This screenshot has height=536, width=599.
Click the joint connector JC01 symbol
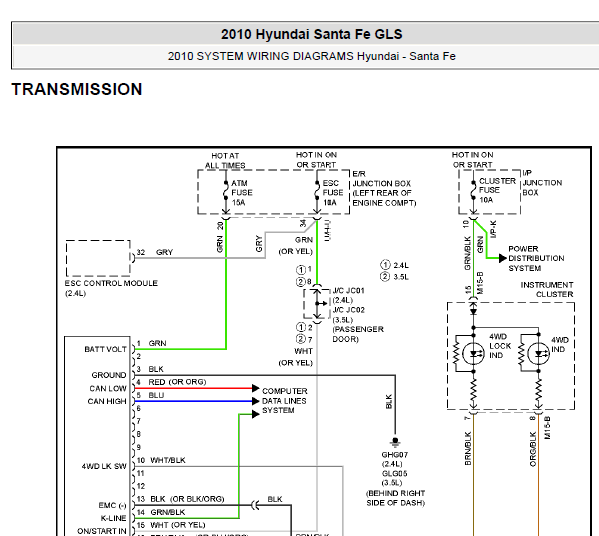click(x=317, y=303)
